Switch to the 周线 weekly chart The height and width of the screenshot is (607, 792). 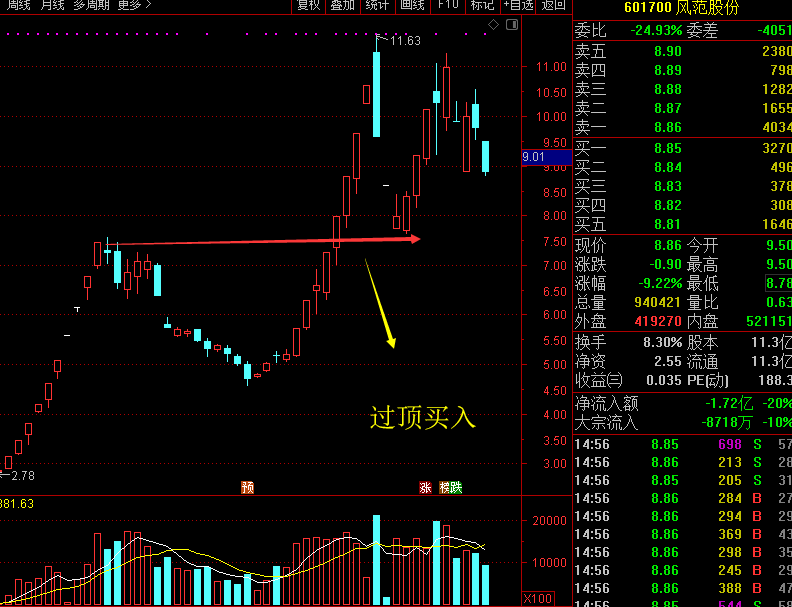(x=17, y=5)
